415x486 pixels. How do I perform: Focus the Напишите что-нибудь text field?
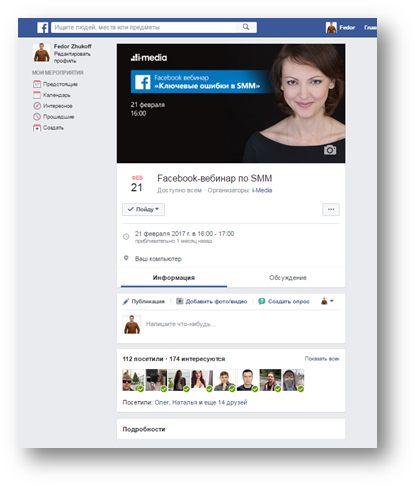click(x=181, y=324)
